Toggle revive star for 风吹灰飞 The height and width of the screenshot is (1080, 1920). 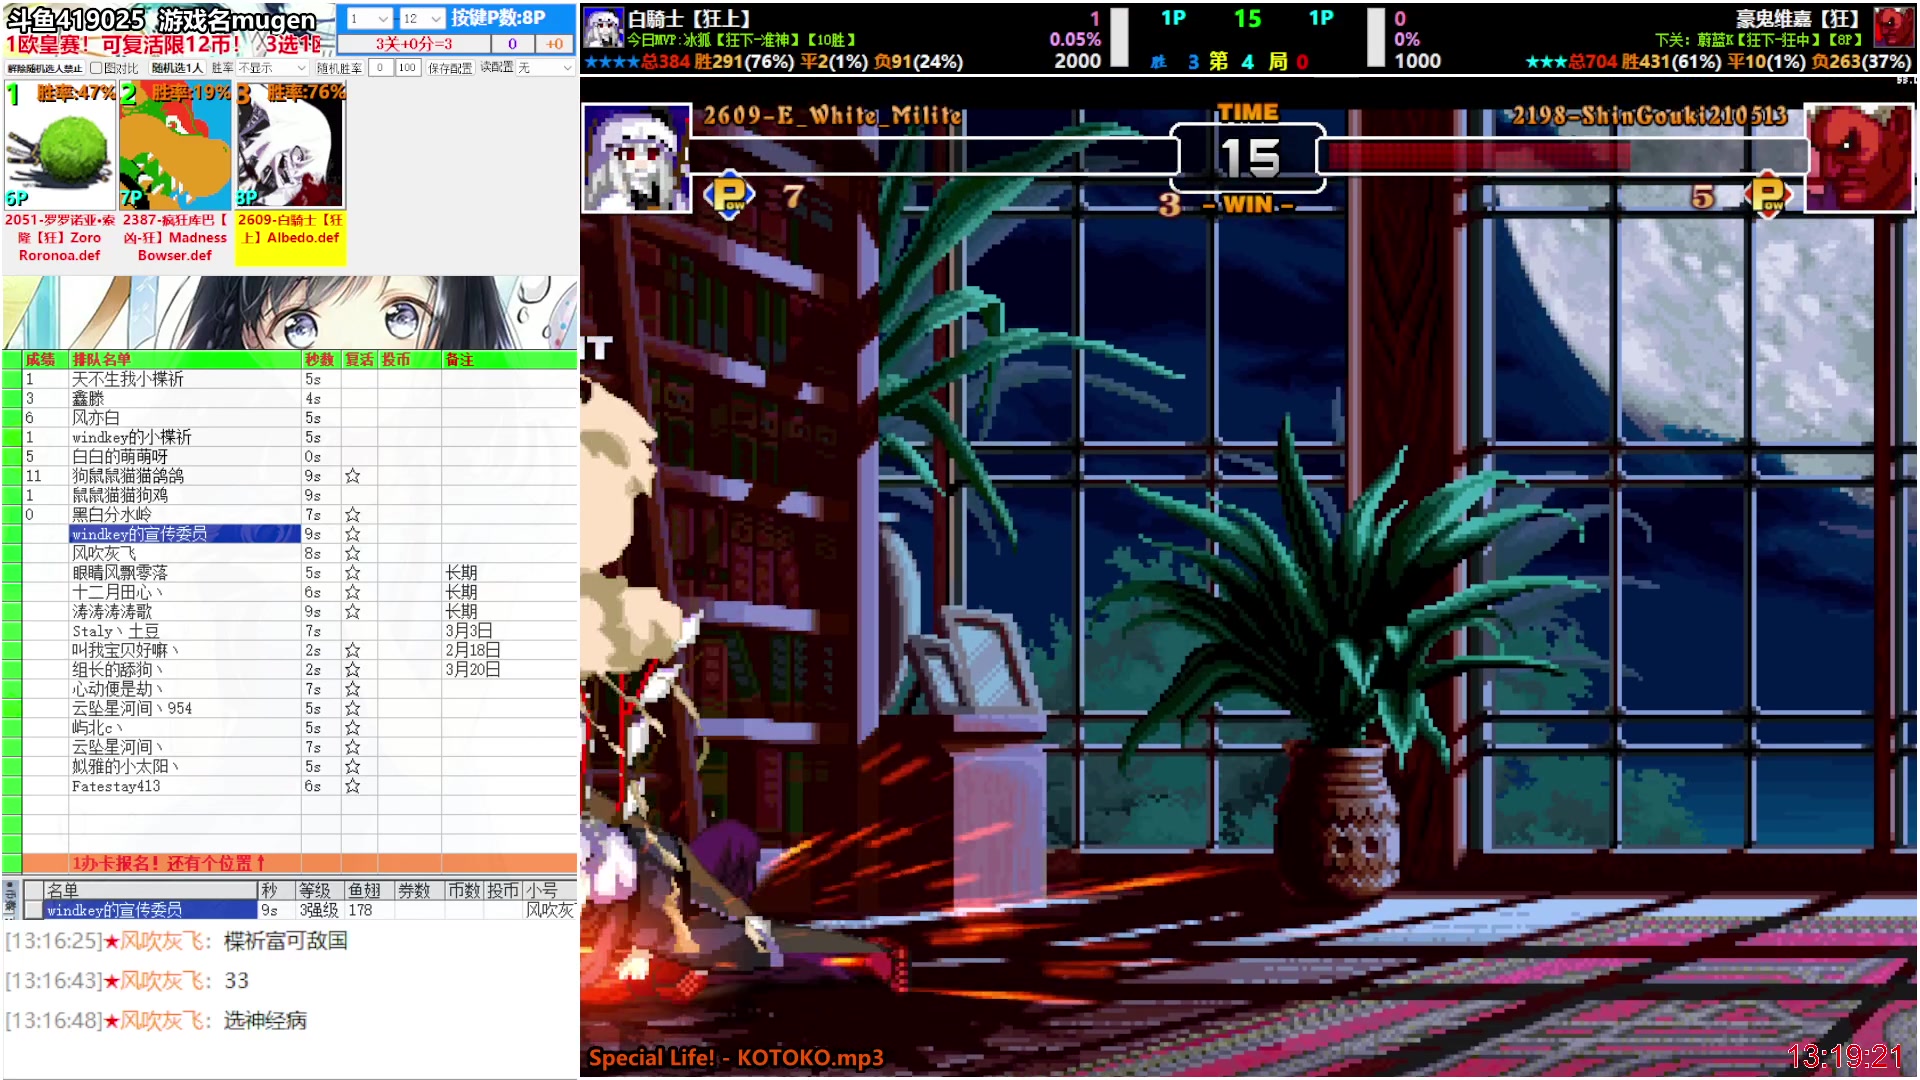pyautogui.click(x=352, y=553)
